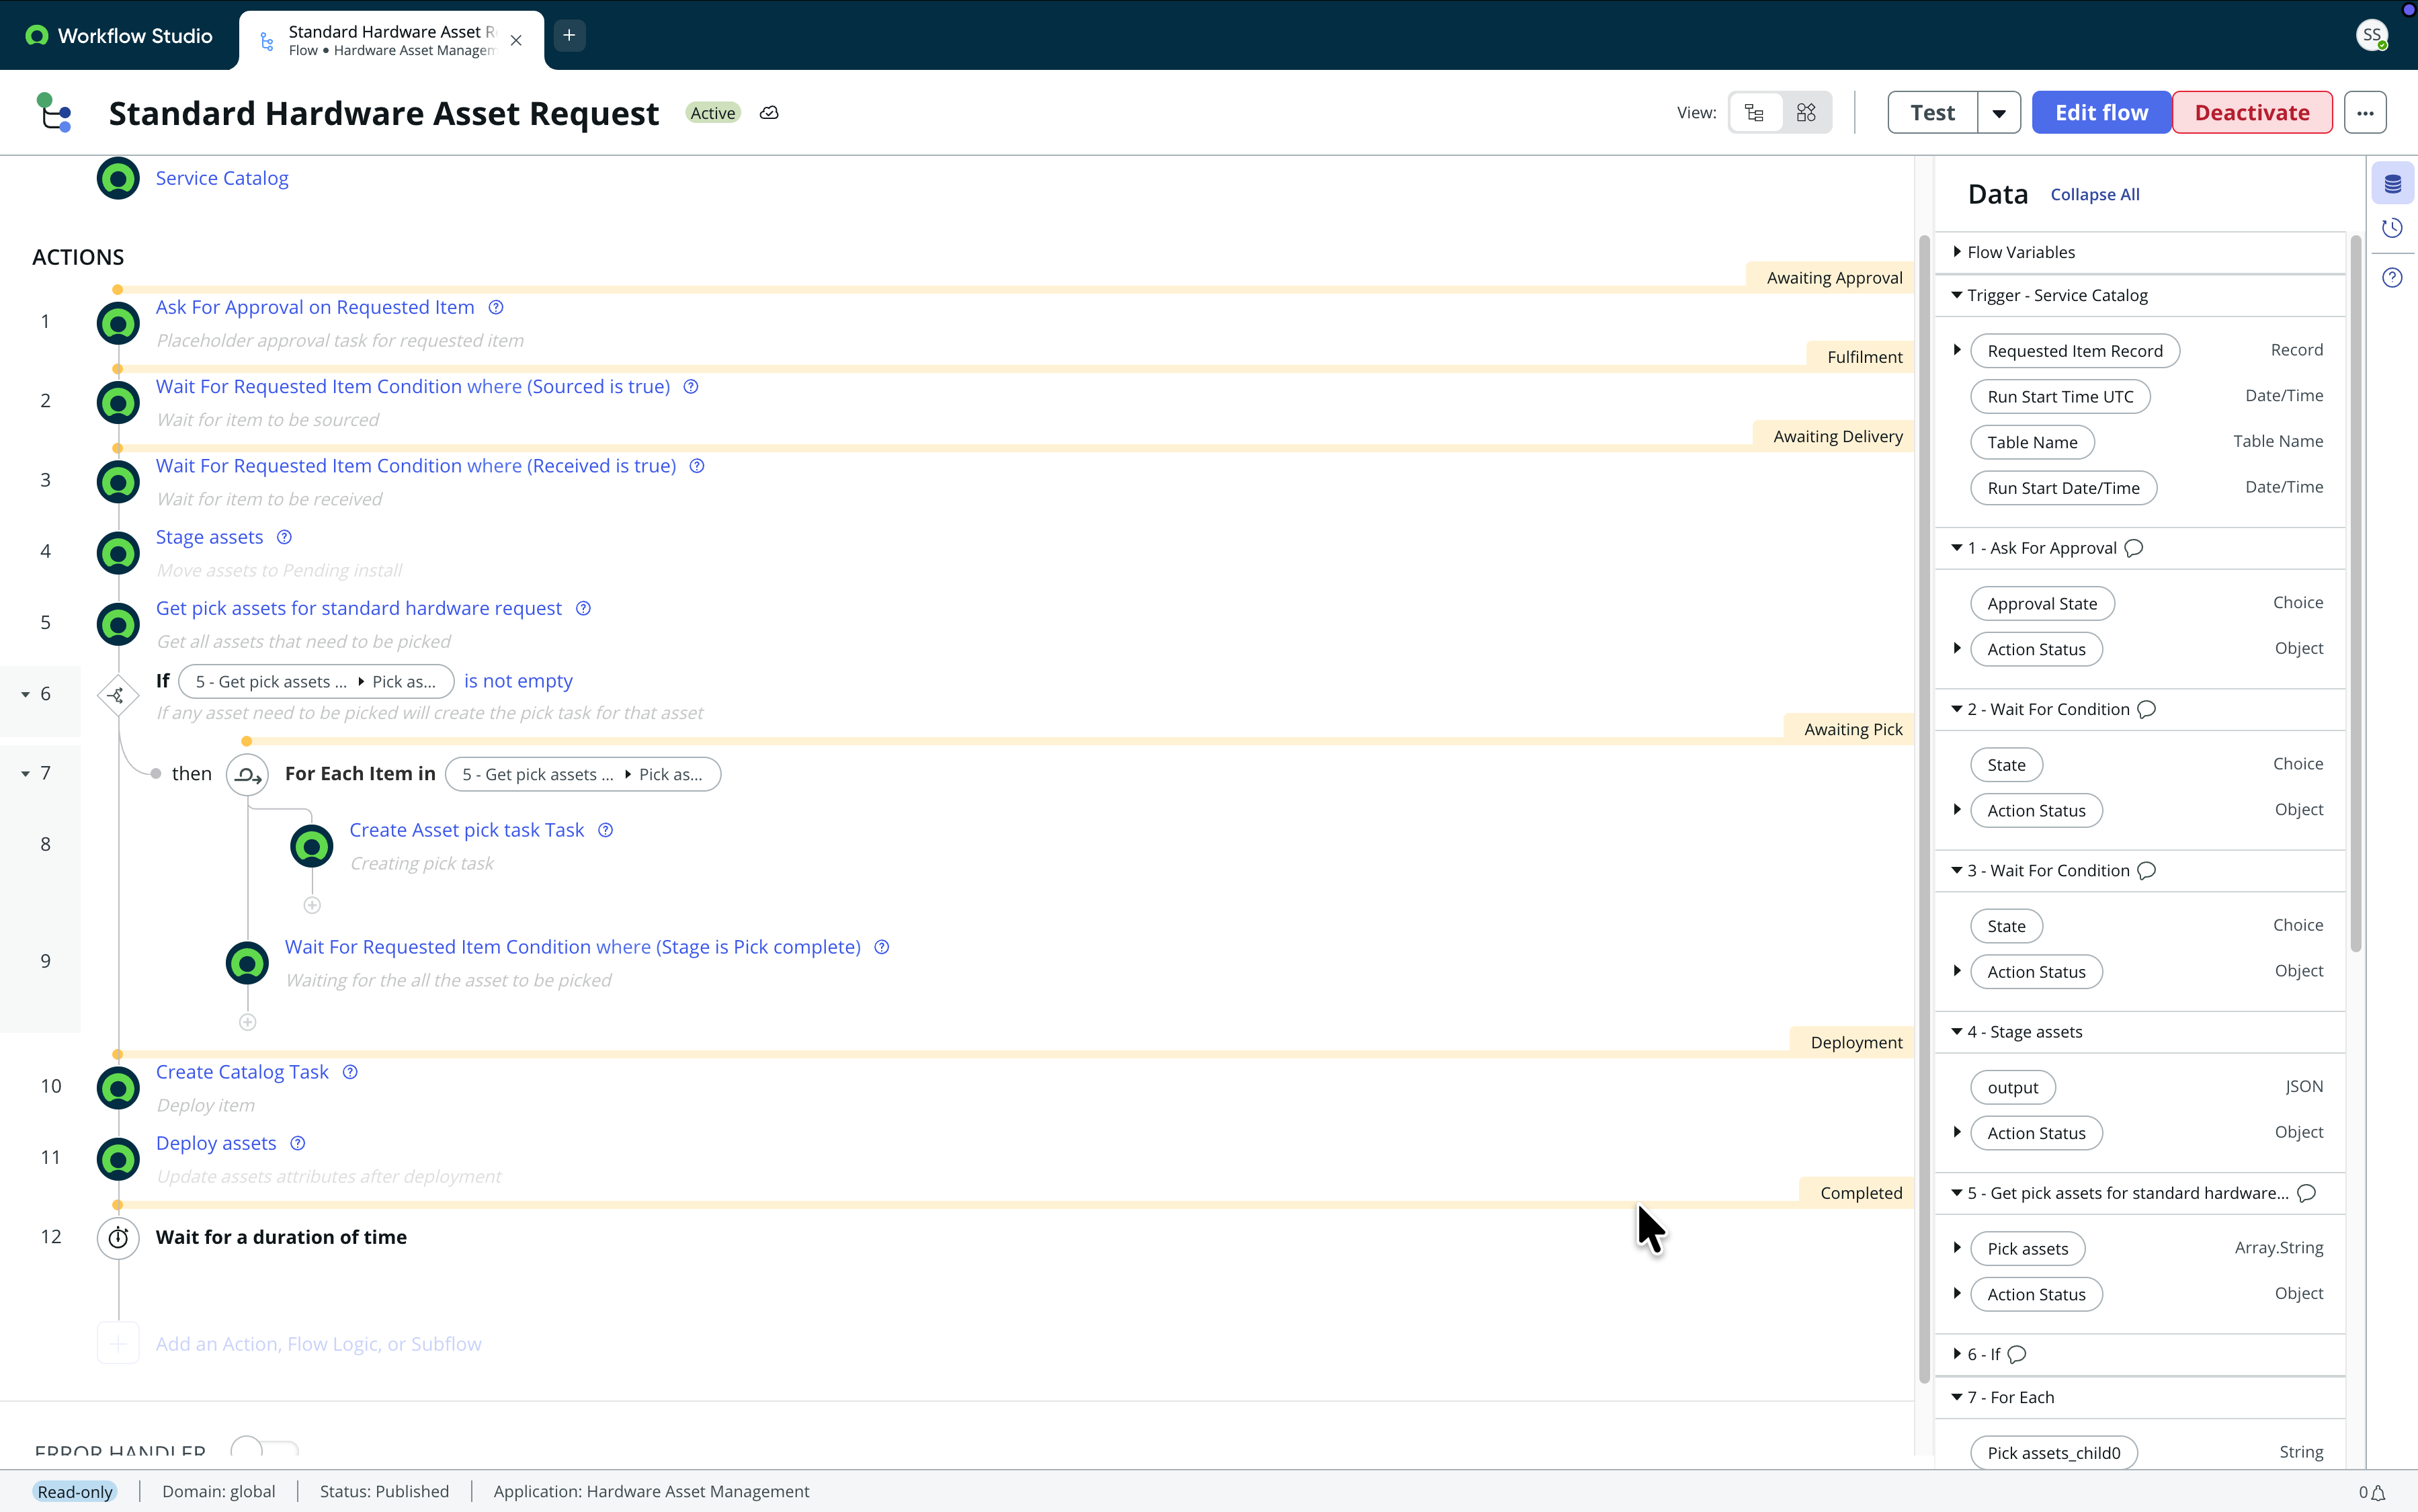Click comment icon on 5 - Get pick assets
The image size is (2418, 1512).
(2306, 1193)
